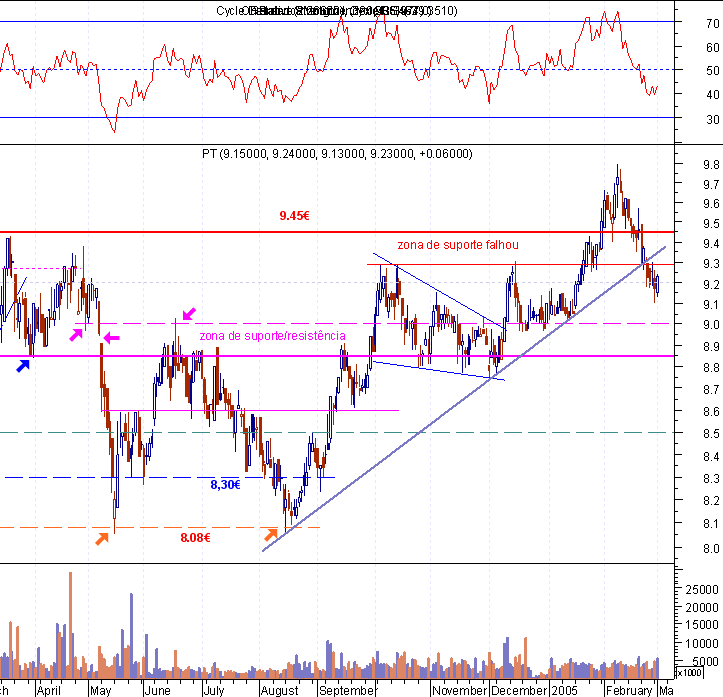Image resolution: width=723 pixels, height=697 pixels.
Task: Click the 10000 value on volume axis
Action: pos(702,643)
